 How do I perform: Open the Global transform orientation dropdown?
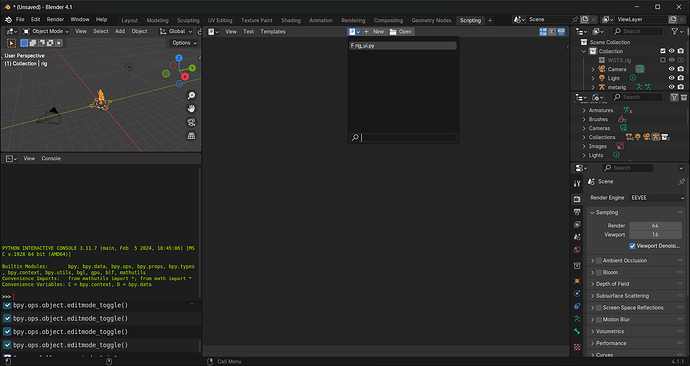click(176, 31)
